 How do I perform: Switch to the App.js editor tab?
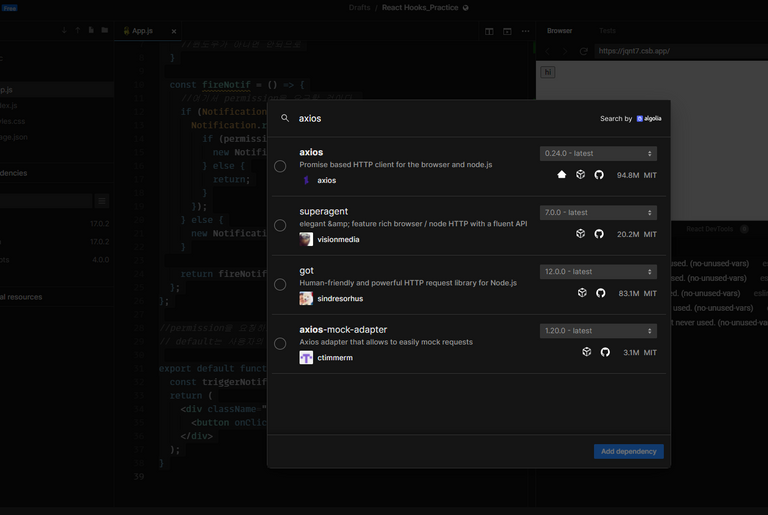142,31
